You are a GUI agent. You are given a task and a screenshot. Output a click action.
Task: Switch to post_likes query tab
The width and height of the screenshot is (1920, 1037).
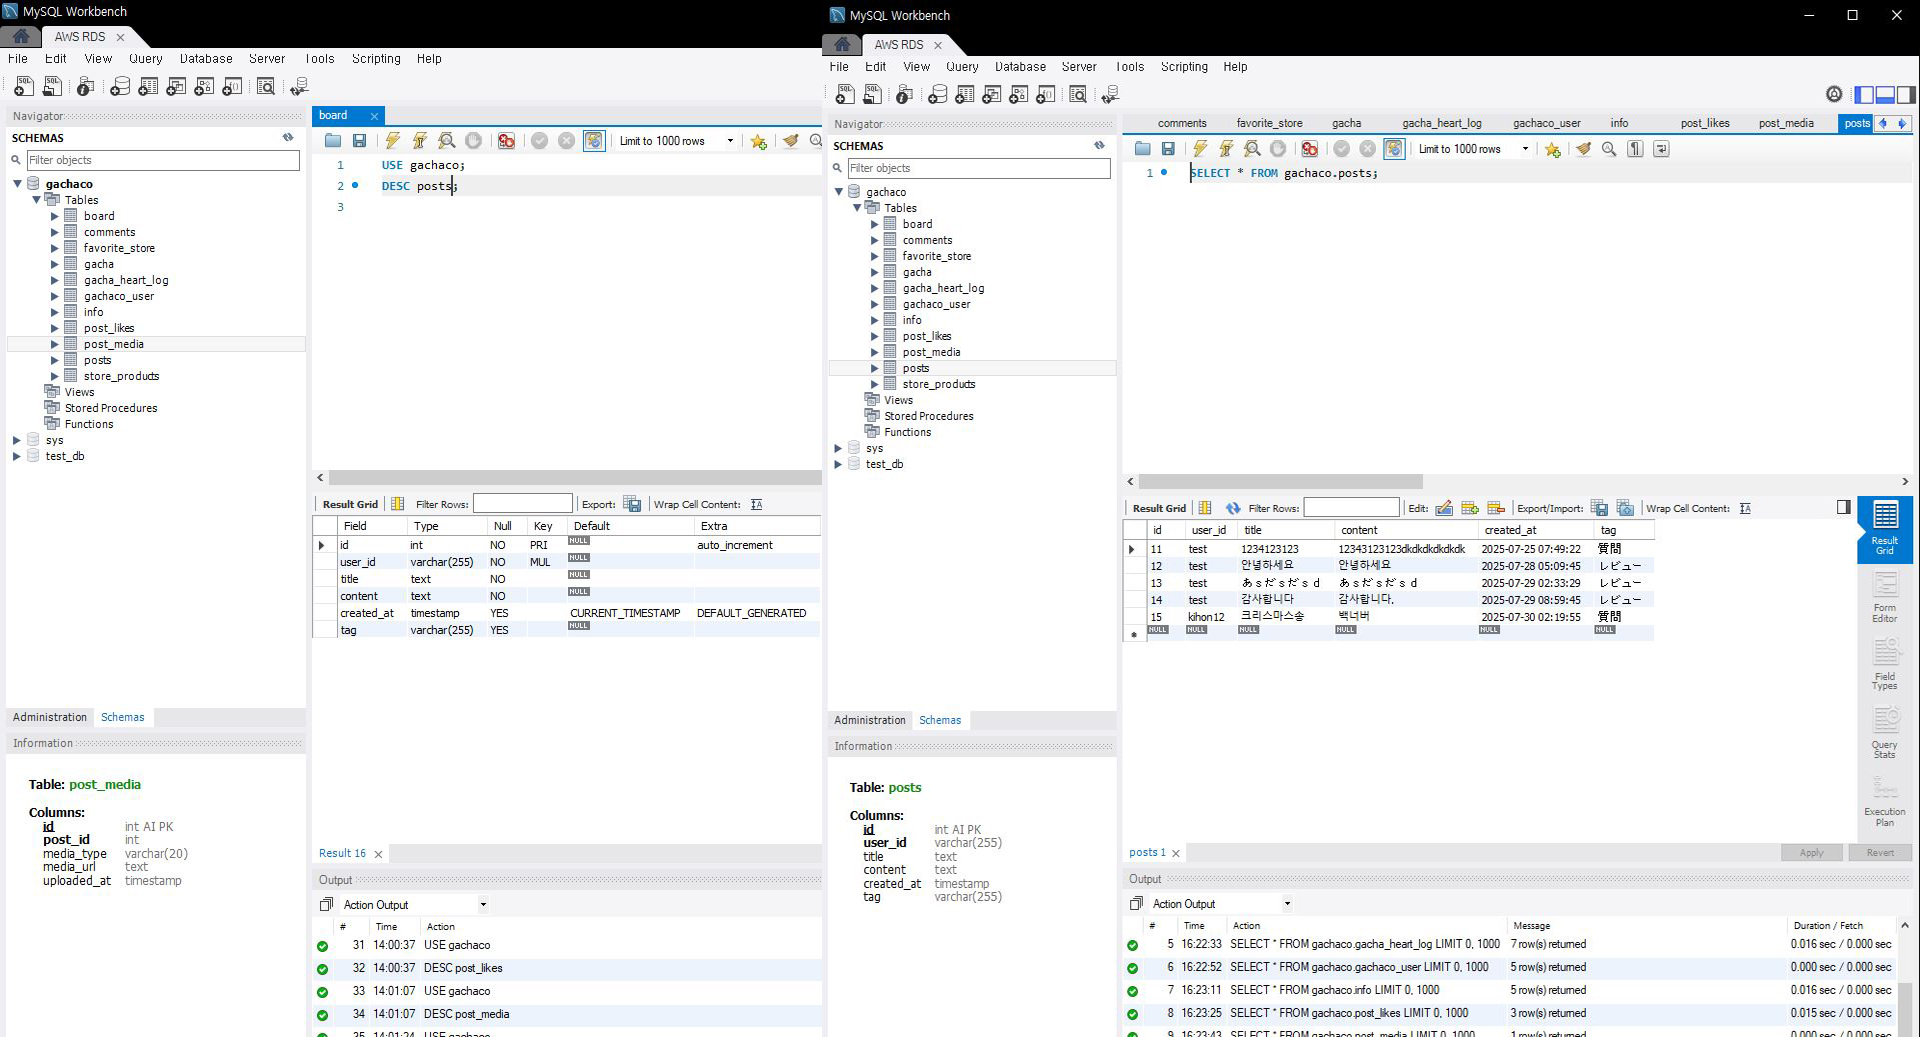pyautogui.click(x=1704, y=123)
